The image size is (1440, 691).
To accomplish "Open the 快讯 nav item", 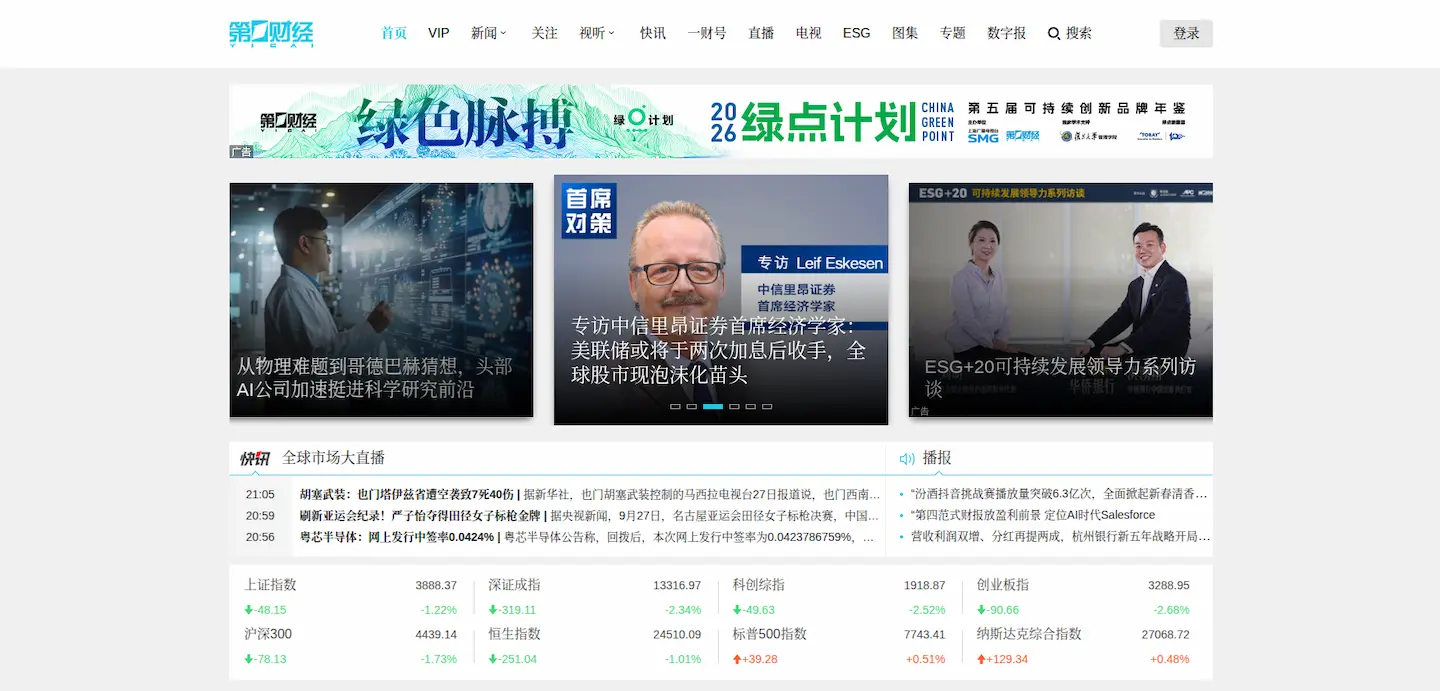I will click(653, 33).
